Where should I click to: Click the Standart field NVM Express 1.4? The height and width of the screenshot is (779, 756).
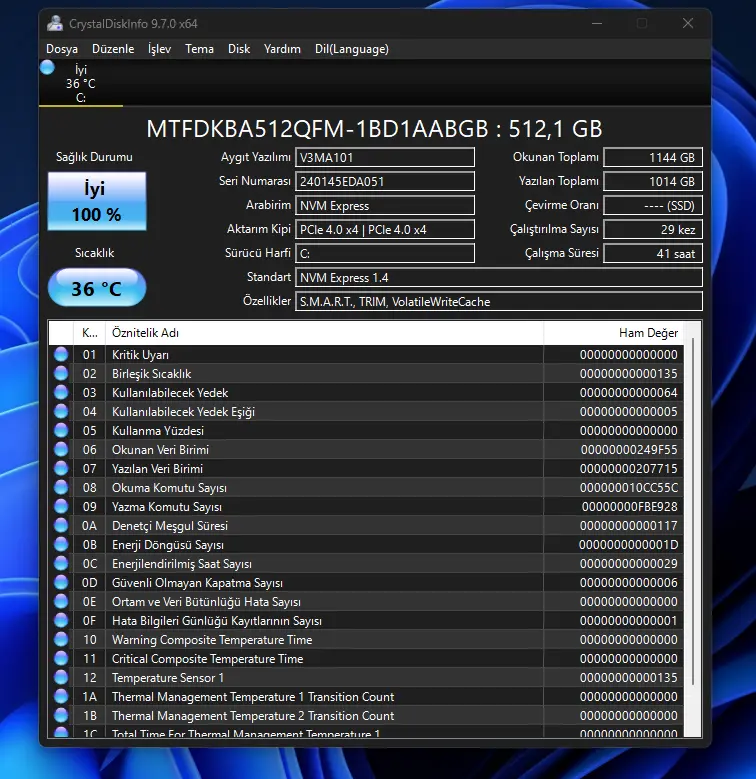click(499, 277)
